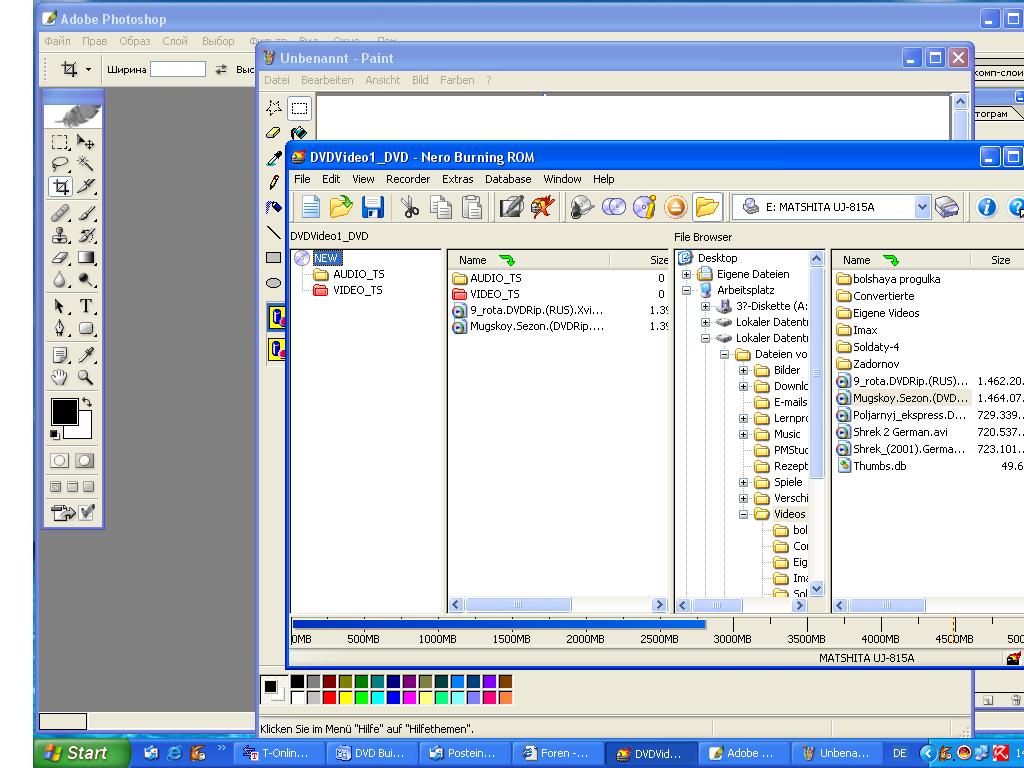Select the Type tool in Photoshop
Image resolution: width=1024 pixels, height=768 pixels.
click(87, 306)
